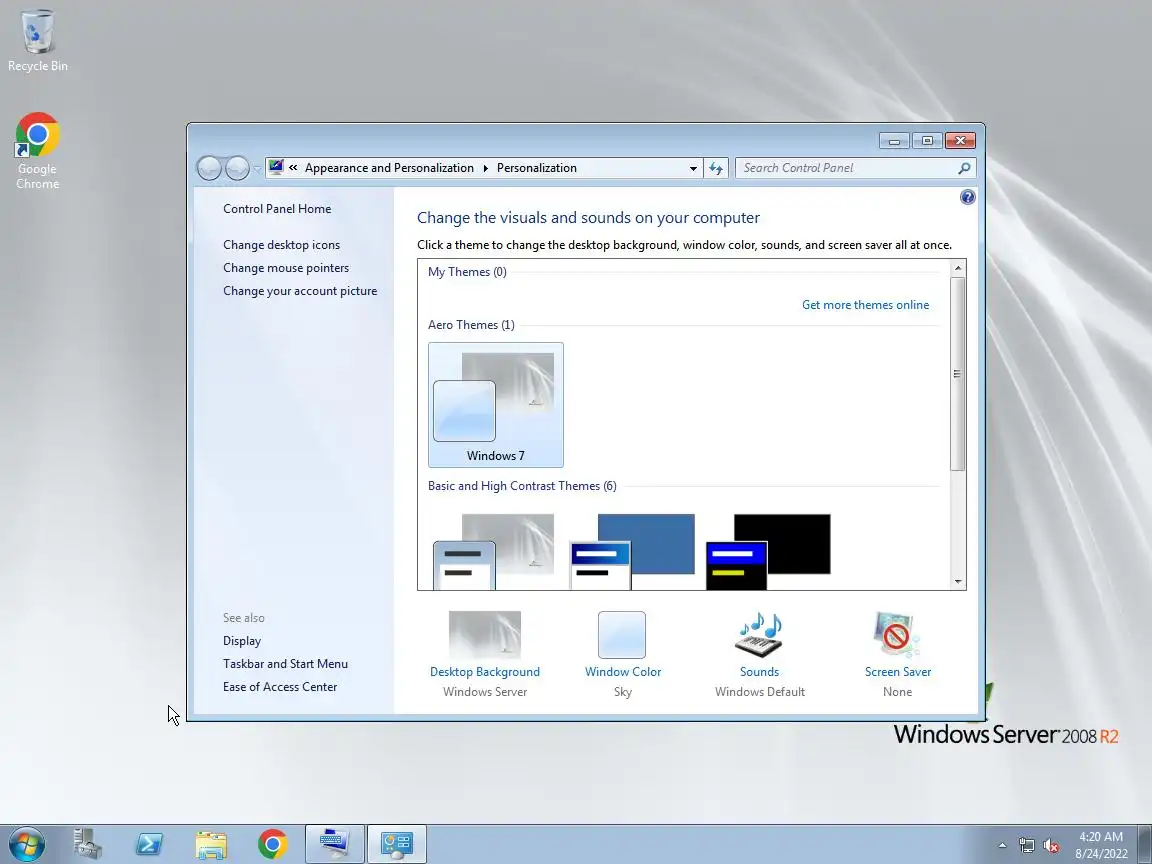Viewport: 1152px width, 864px height.
Task: Select the Windows 7 Aero theme
Action: pos(496,405)
